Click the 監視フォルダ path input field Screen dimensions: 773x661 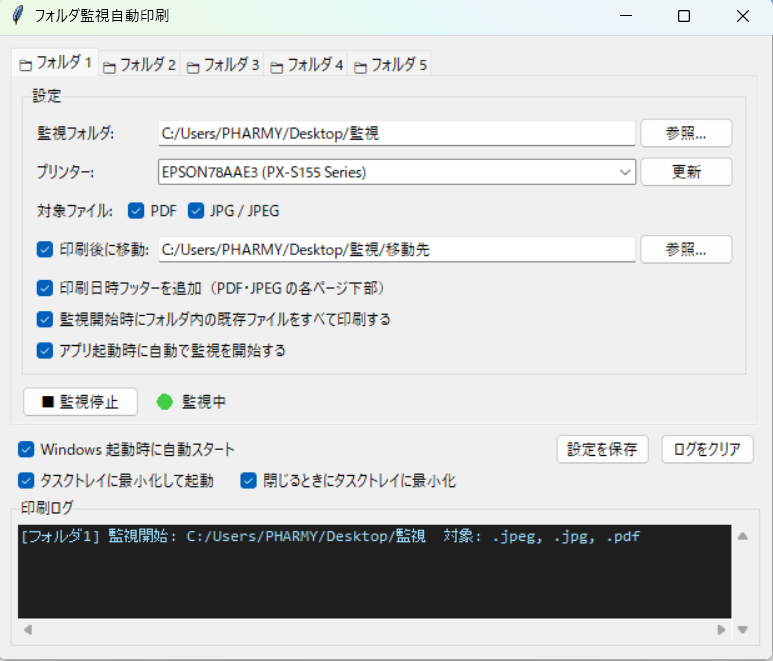396,133
